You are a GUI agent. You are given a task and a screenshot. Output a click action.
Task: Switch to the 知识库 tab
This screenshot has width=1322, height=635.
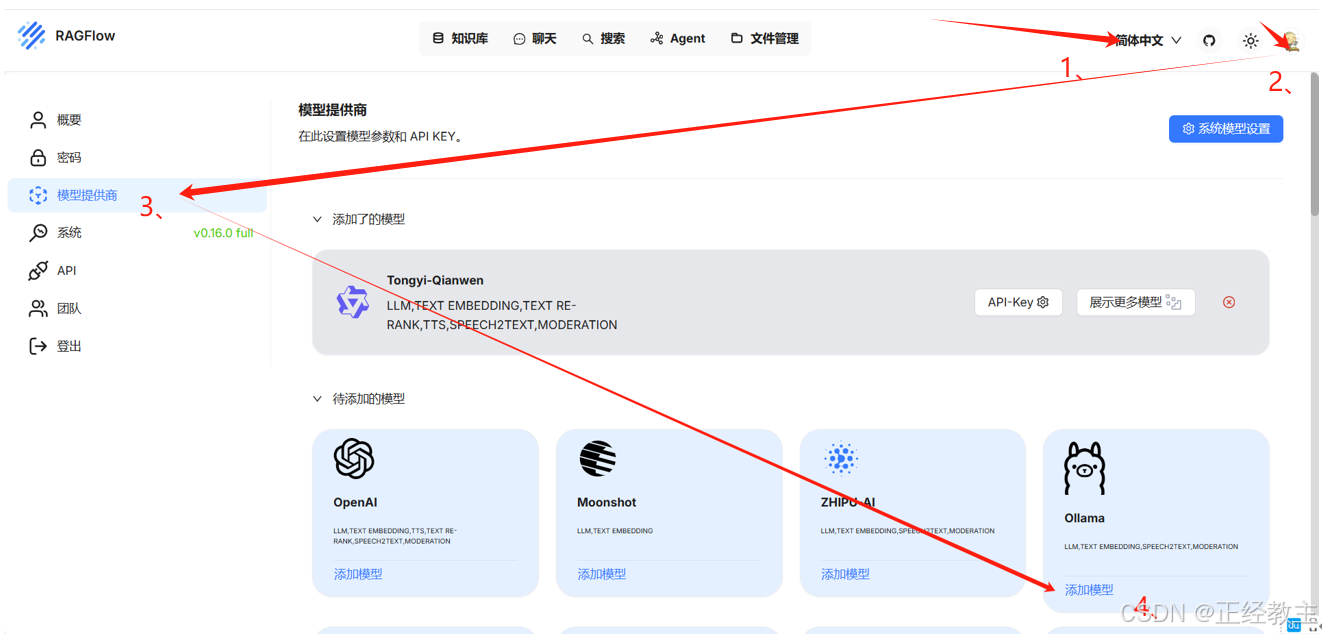pos(460,38)
